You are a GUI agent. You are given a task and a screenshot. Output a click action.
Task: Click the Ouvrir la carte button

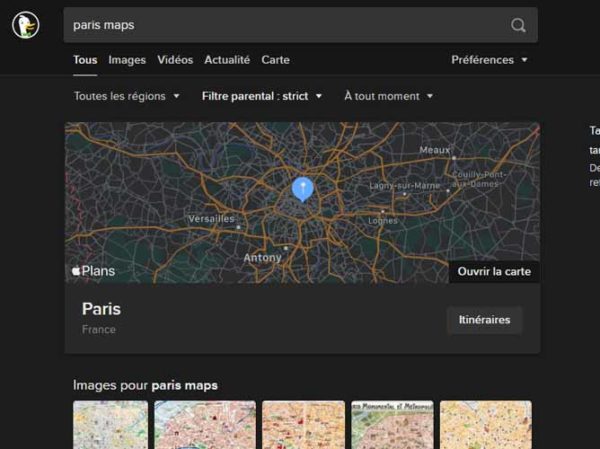494,271
